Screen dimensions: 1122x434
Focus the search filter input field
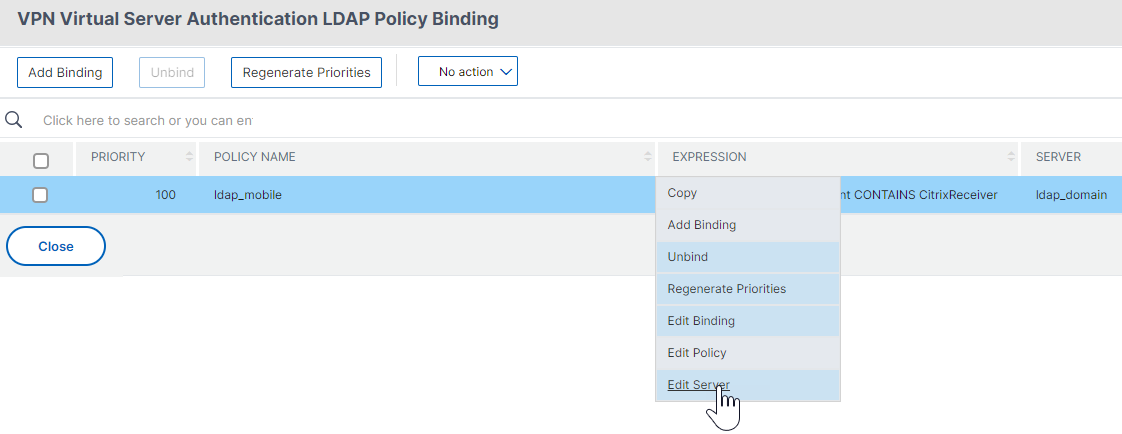[x=147, y=121]
